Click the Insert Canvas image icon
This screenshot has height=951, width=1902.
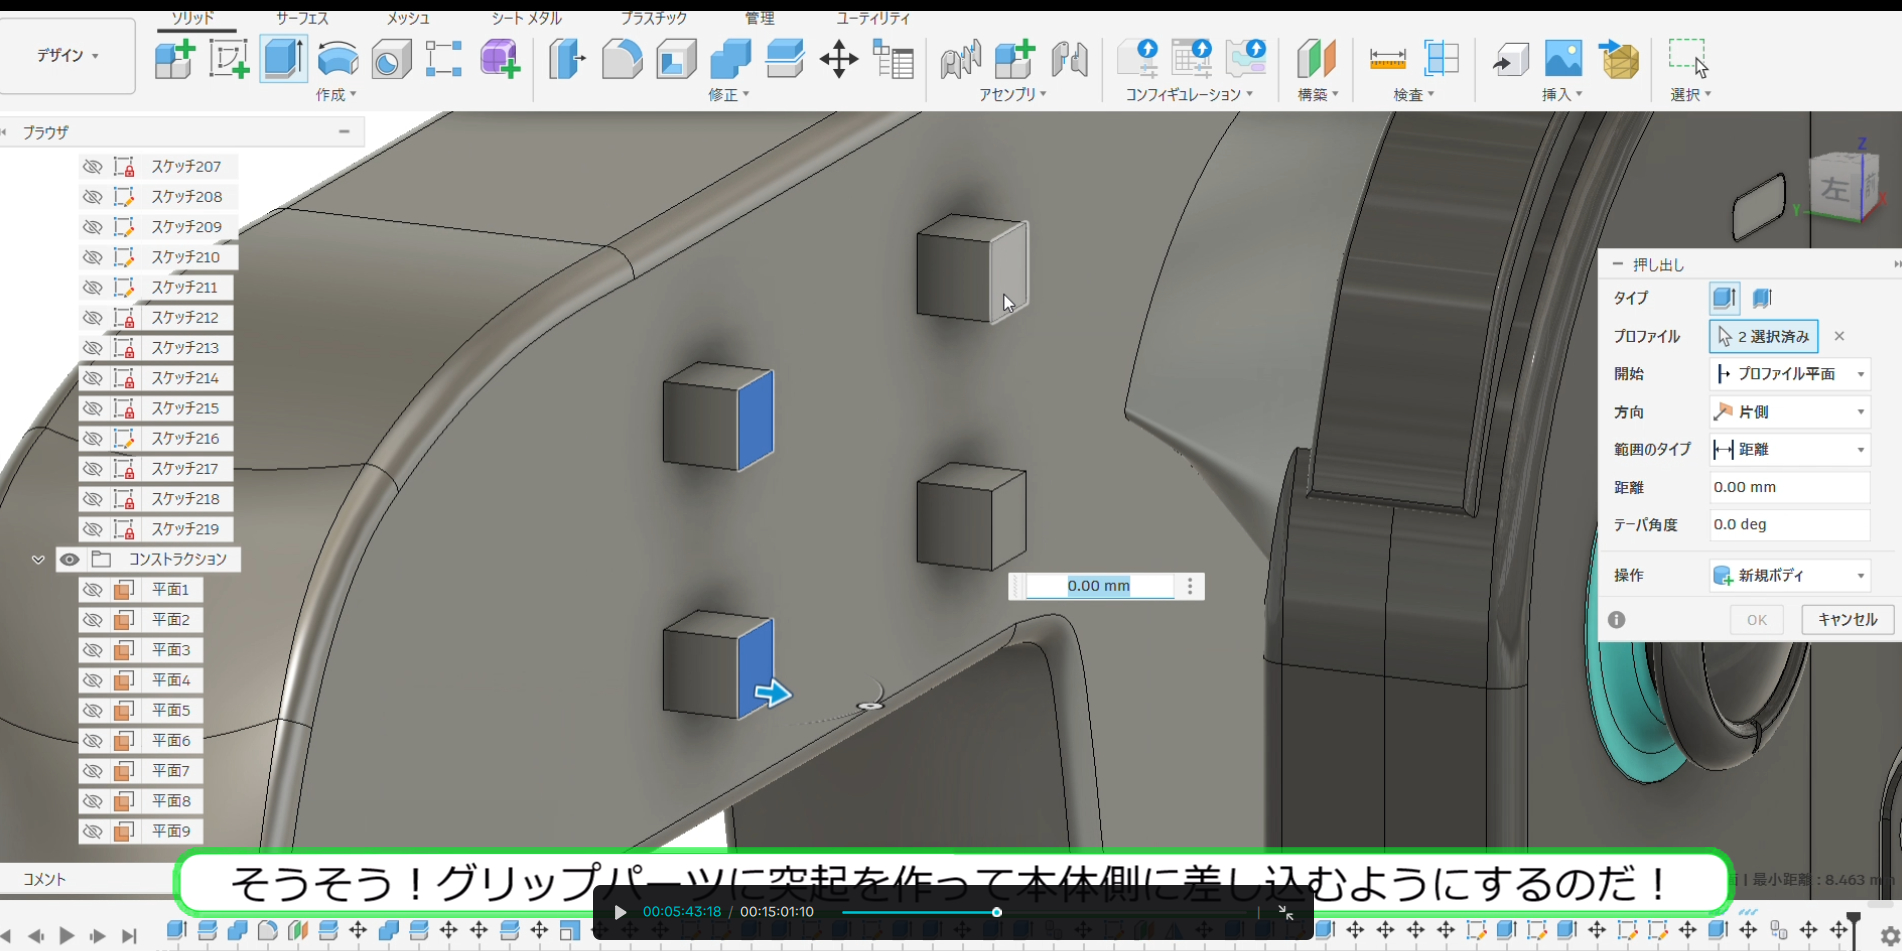pyautogui.click(x=1563, y=59)
